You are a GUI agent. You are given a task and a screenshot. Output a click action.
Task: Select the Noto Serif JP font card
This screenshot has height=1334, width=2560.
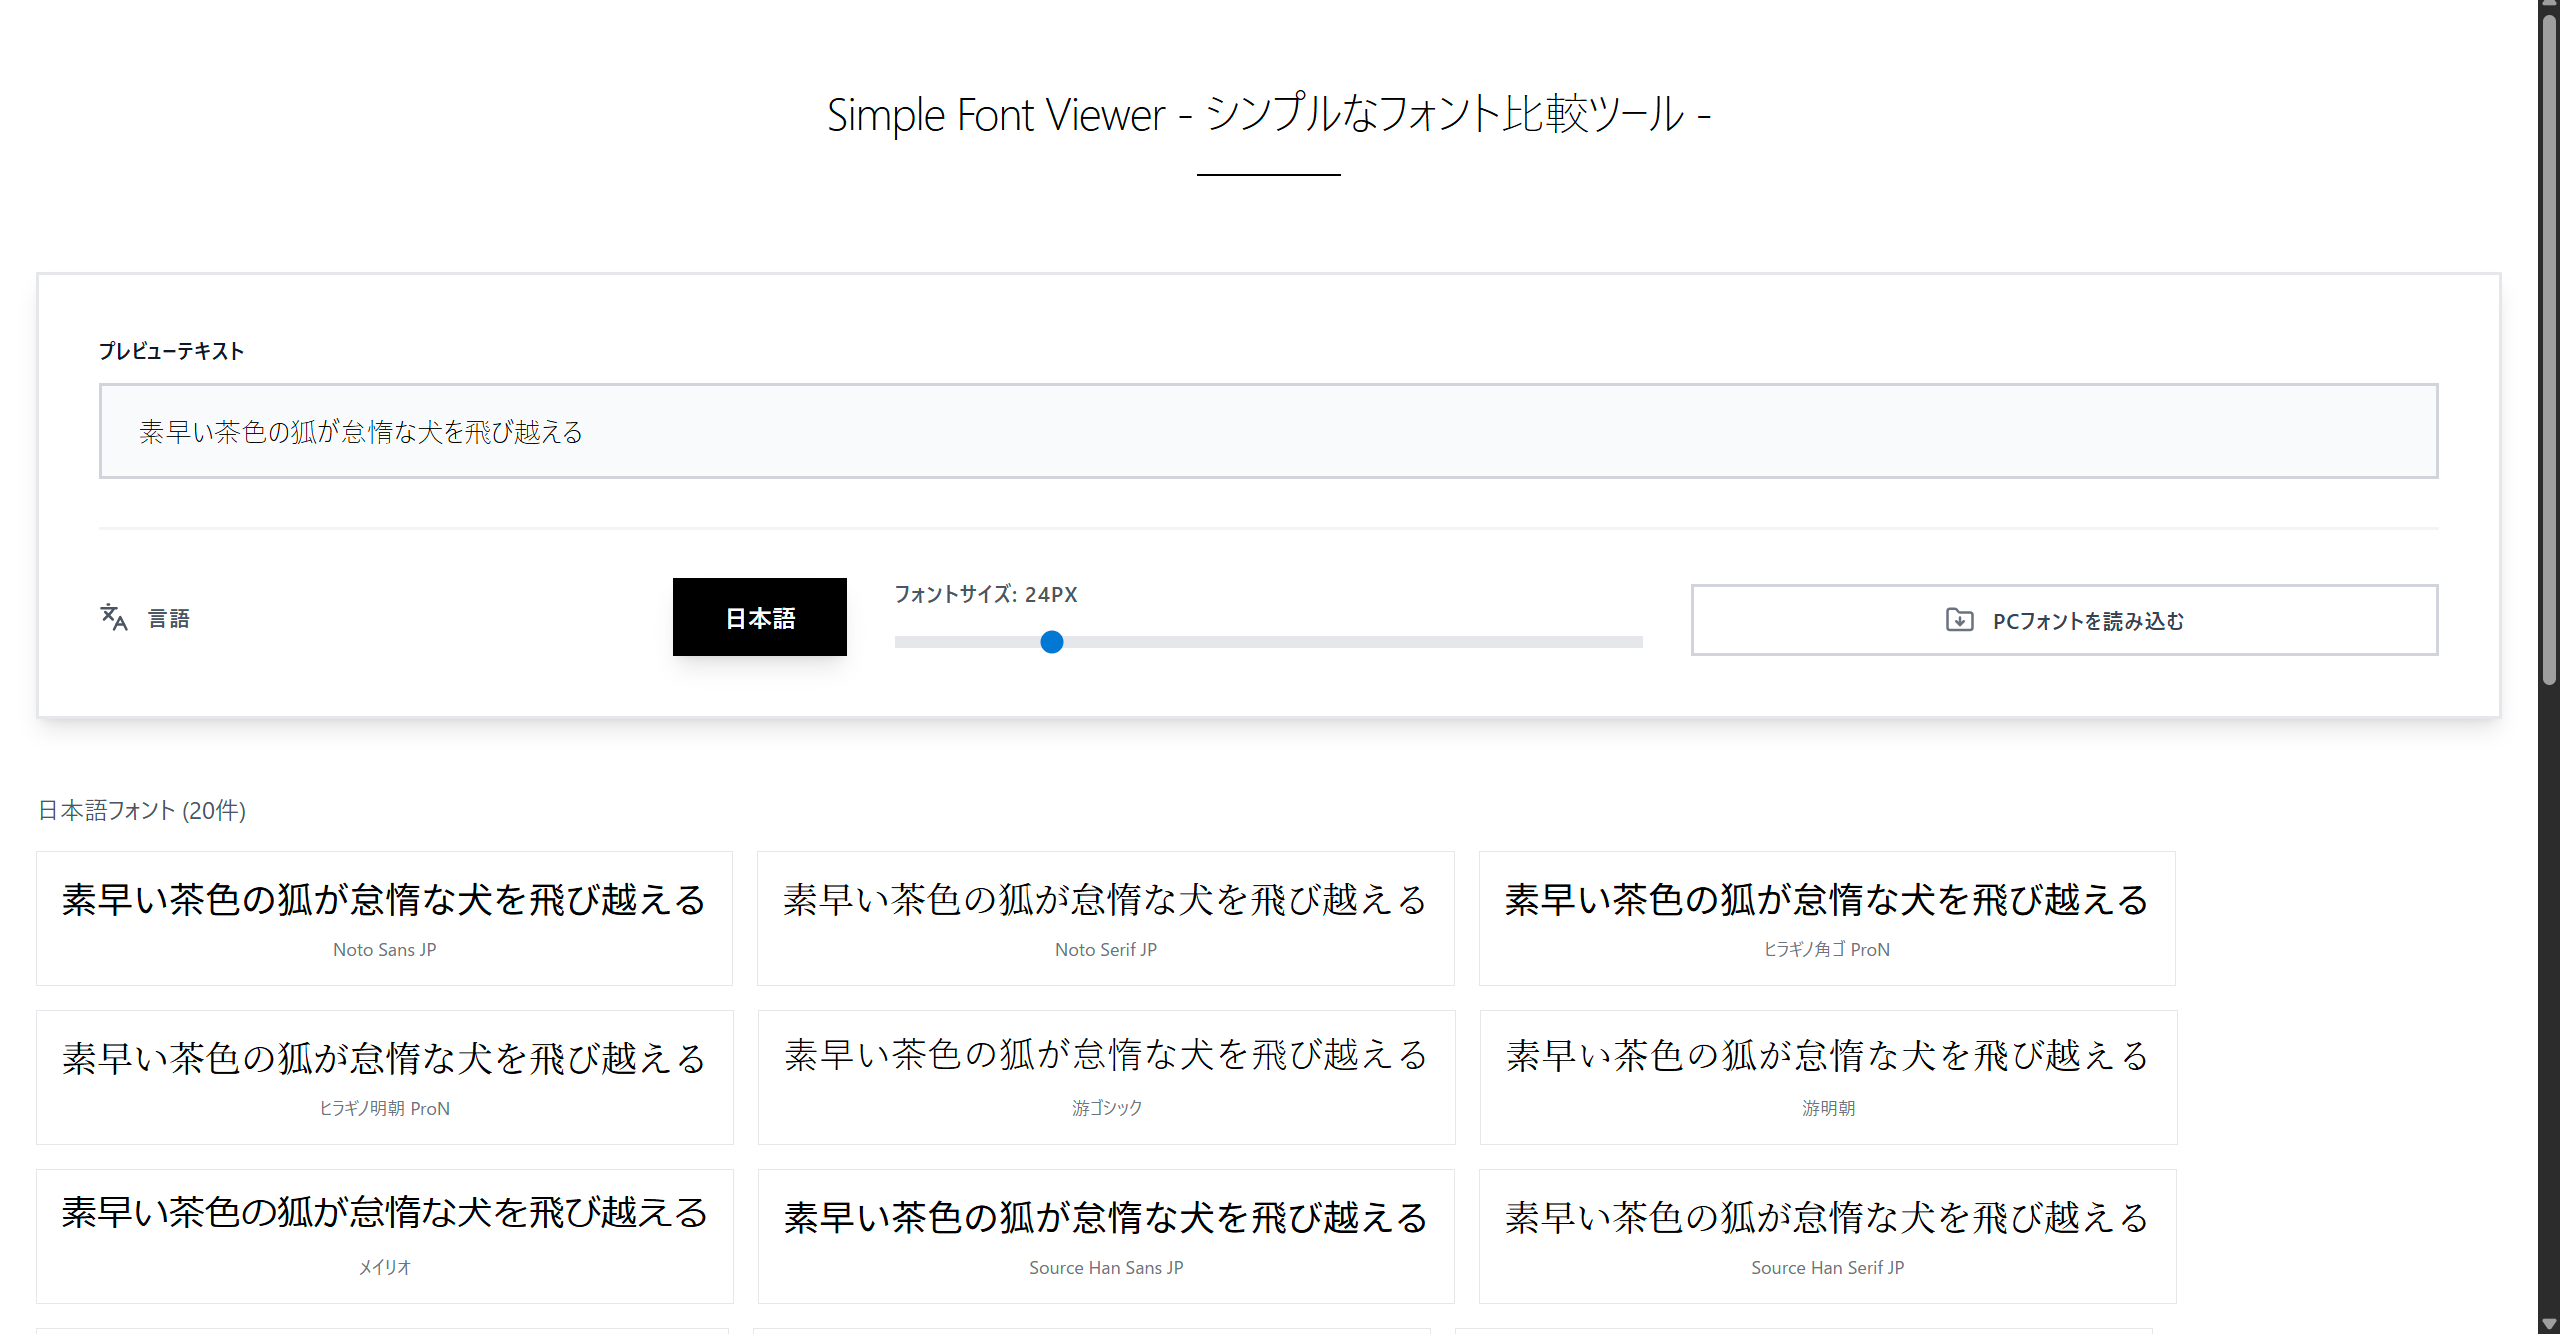coord(1105,918)
